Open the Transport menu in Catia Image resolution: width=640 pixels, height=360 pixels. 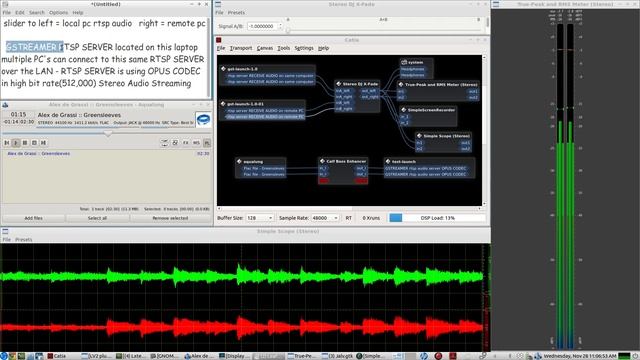pos(241,48)
